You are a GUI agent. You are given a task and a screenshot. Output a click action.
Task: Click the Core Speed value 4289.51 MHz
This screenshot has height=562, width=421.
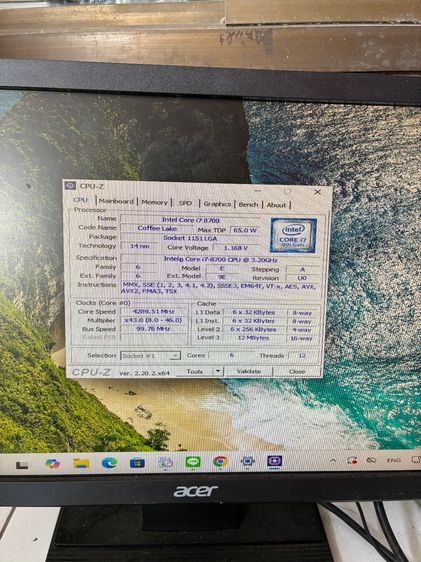[x=153, y=311]
